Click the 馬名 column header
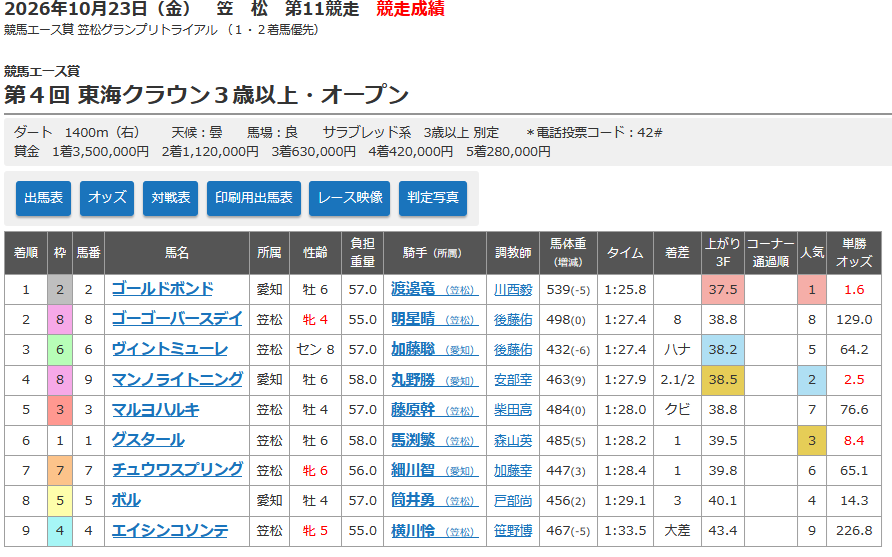 click(177, 253)
